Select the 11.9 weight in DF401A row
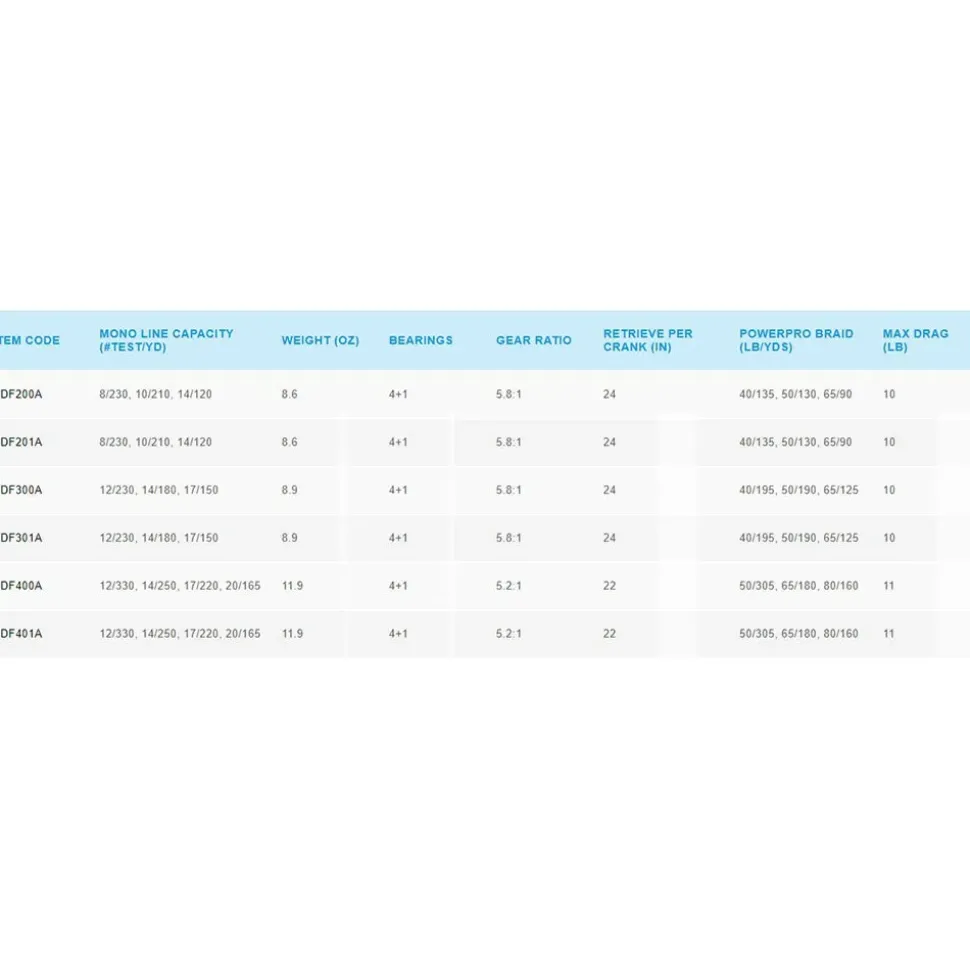970x971 pixels. [292, 634]
